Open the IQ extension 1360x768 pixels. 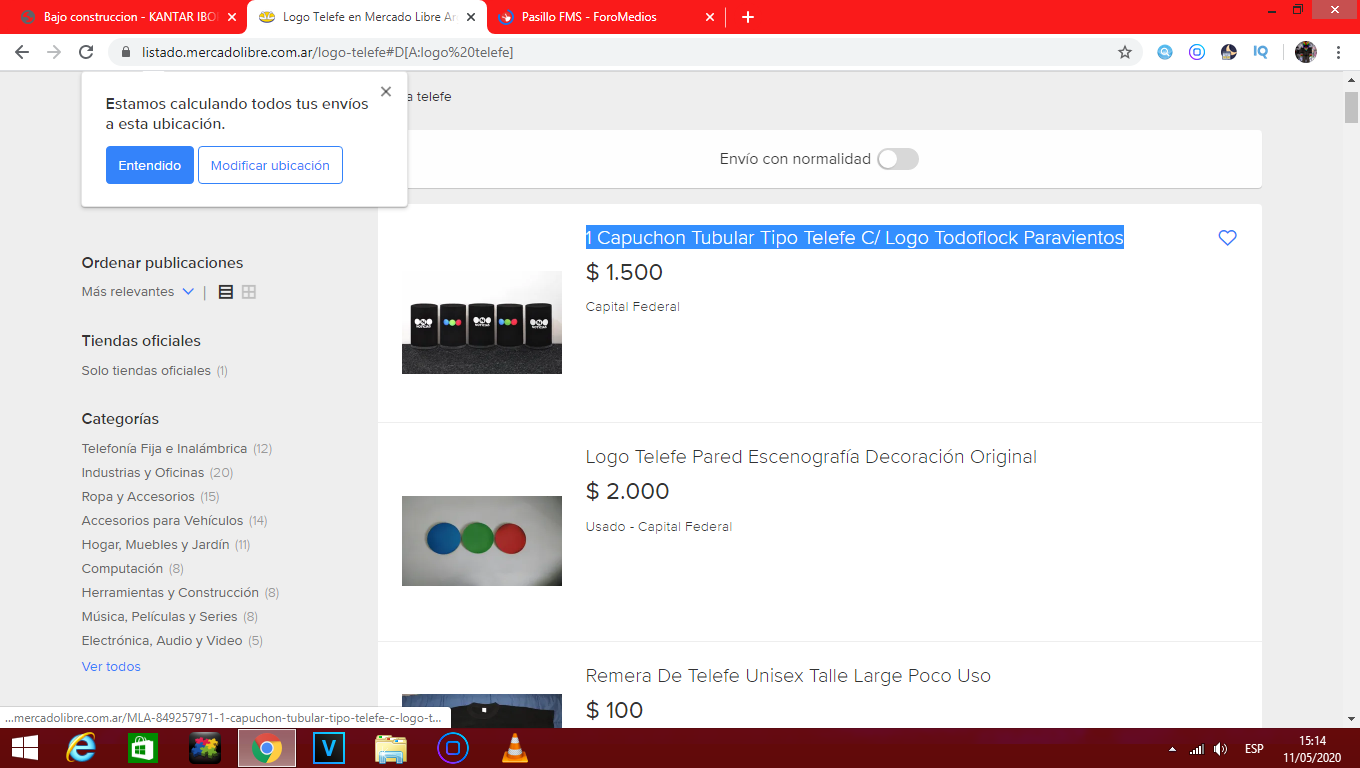[x=1261, y=52]
